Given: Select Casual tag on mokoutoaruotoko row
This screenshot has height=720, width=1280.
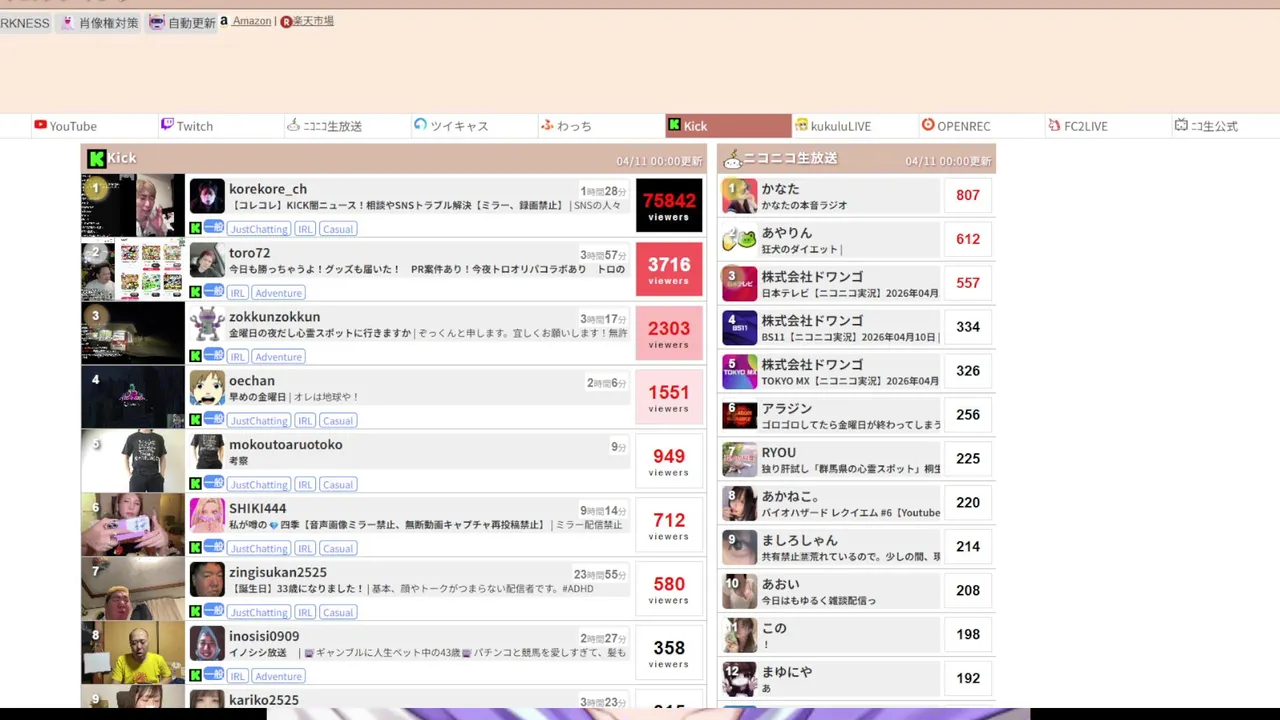Looking at the screenshot, I should tap(338, 485).
